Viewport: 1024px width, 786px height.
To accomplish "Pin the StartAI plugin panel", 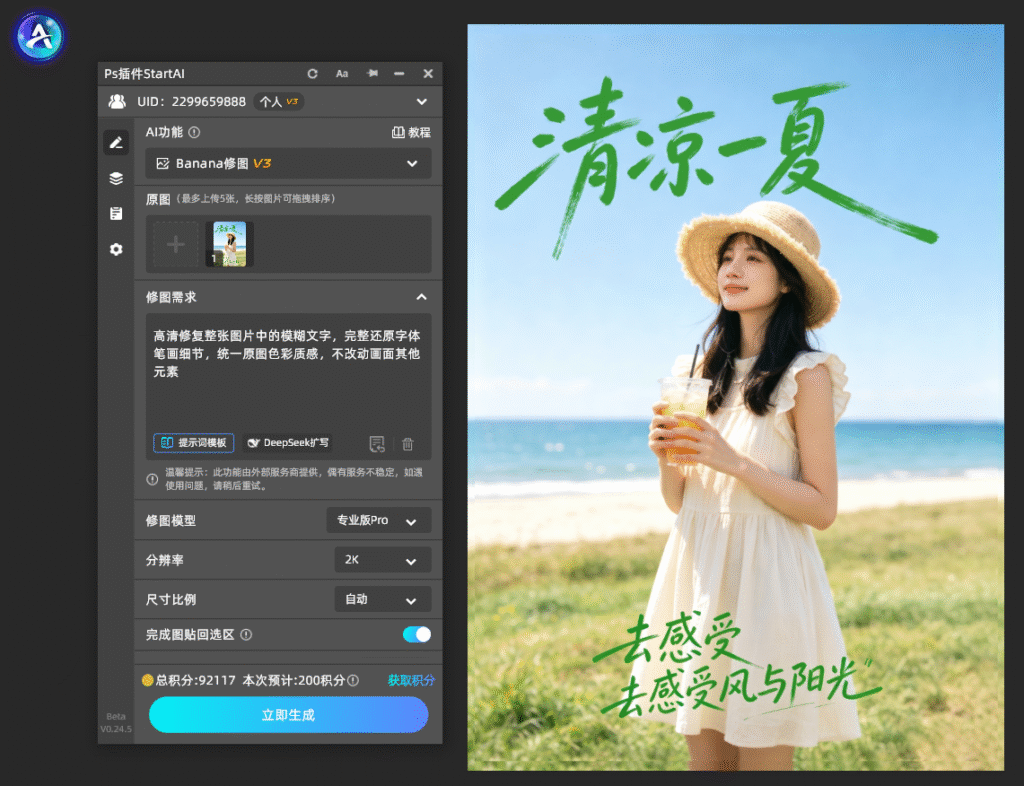I will (372, 74).
